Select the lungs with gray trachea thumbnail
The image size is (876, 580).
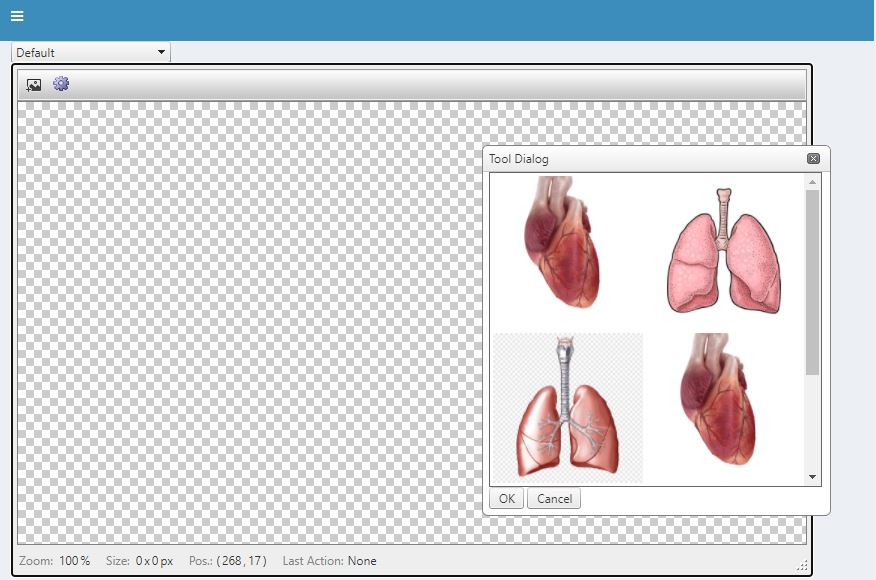coord(568,408)
